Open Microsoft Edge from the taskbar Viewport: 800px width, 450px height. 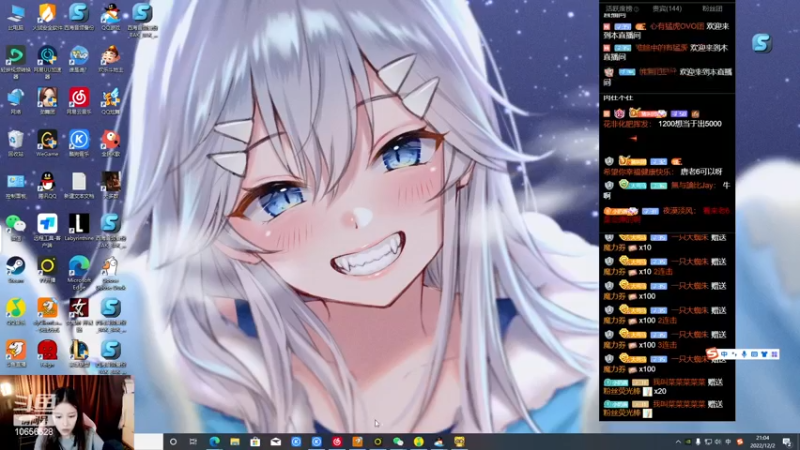click(214, 442)
